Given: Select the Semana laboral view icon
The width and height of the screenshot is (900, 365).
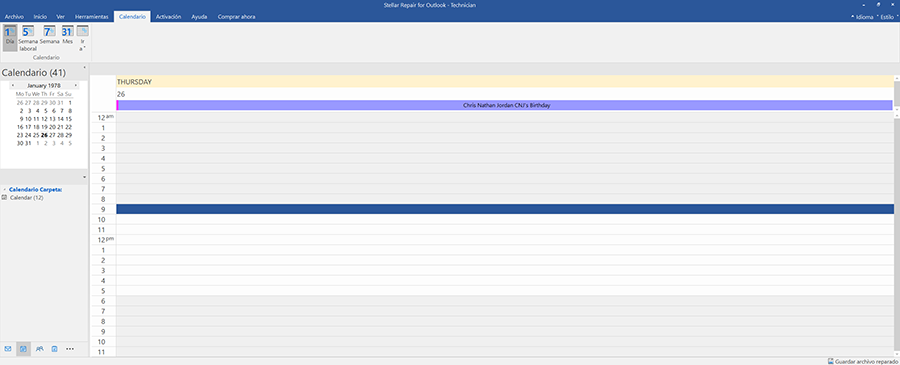Looking at the screenshot, I should point(28,32).
